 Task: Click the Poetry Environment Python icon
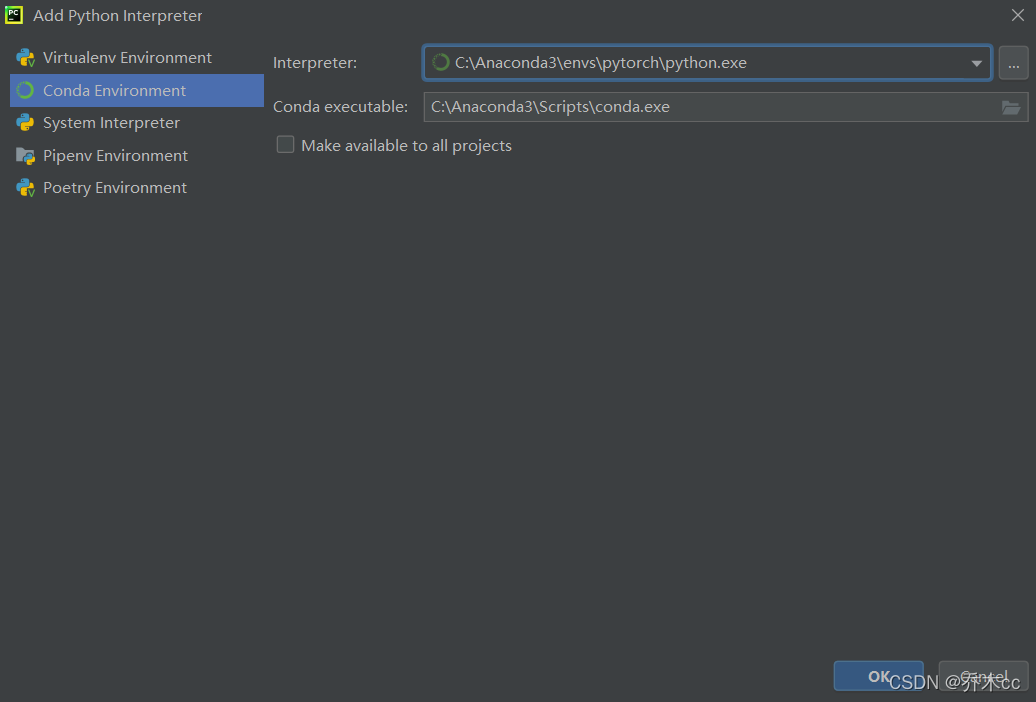pyautogui.click(x=26, y=188)
